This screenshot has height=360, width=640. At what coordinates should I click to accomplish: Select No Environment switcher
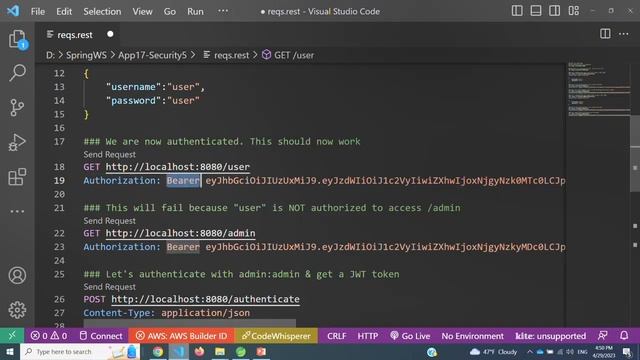[473, 336]
